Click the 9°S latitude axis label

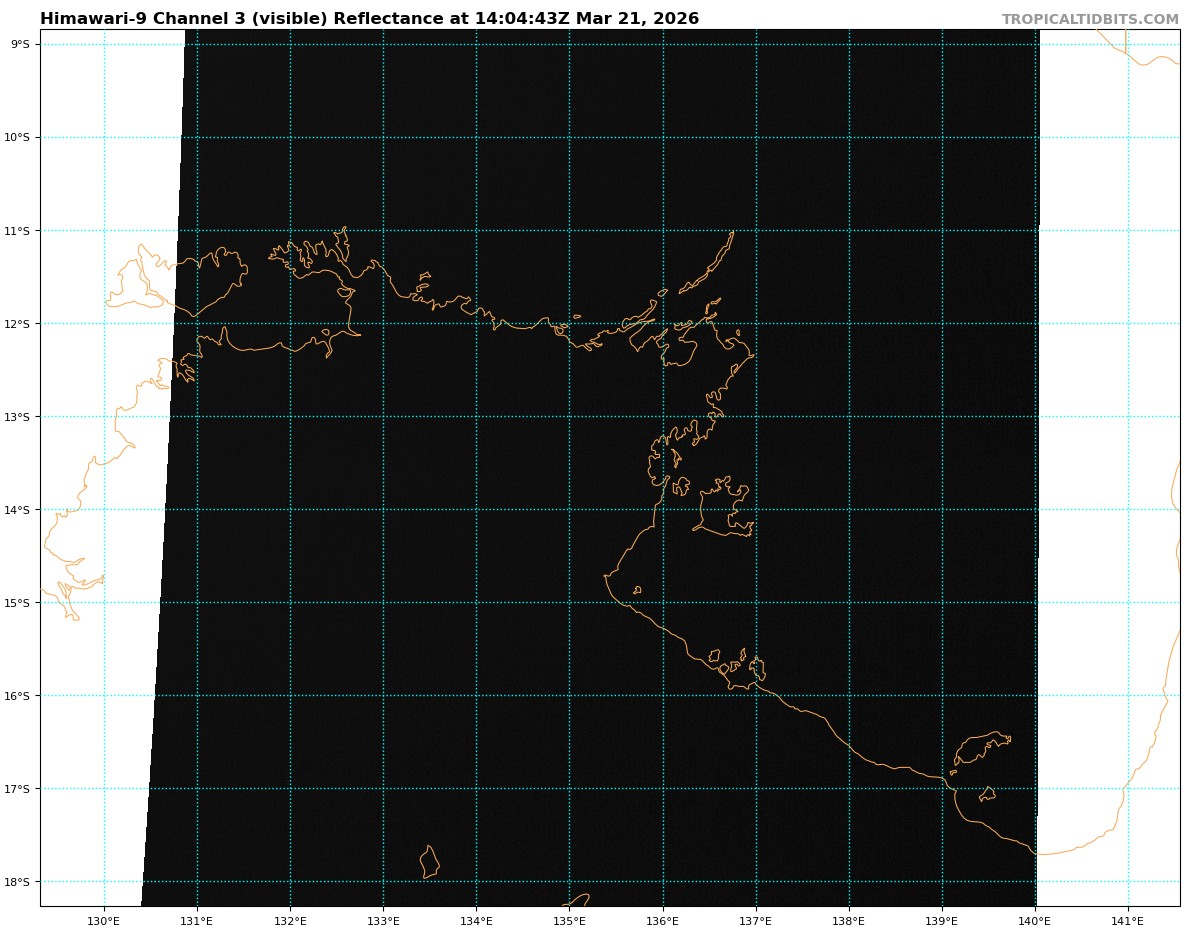20,44
